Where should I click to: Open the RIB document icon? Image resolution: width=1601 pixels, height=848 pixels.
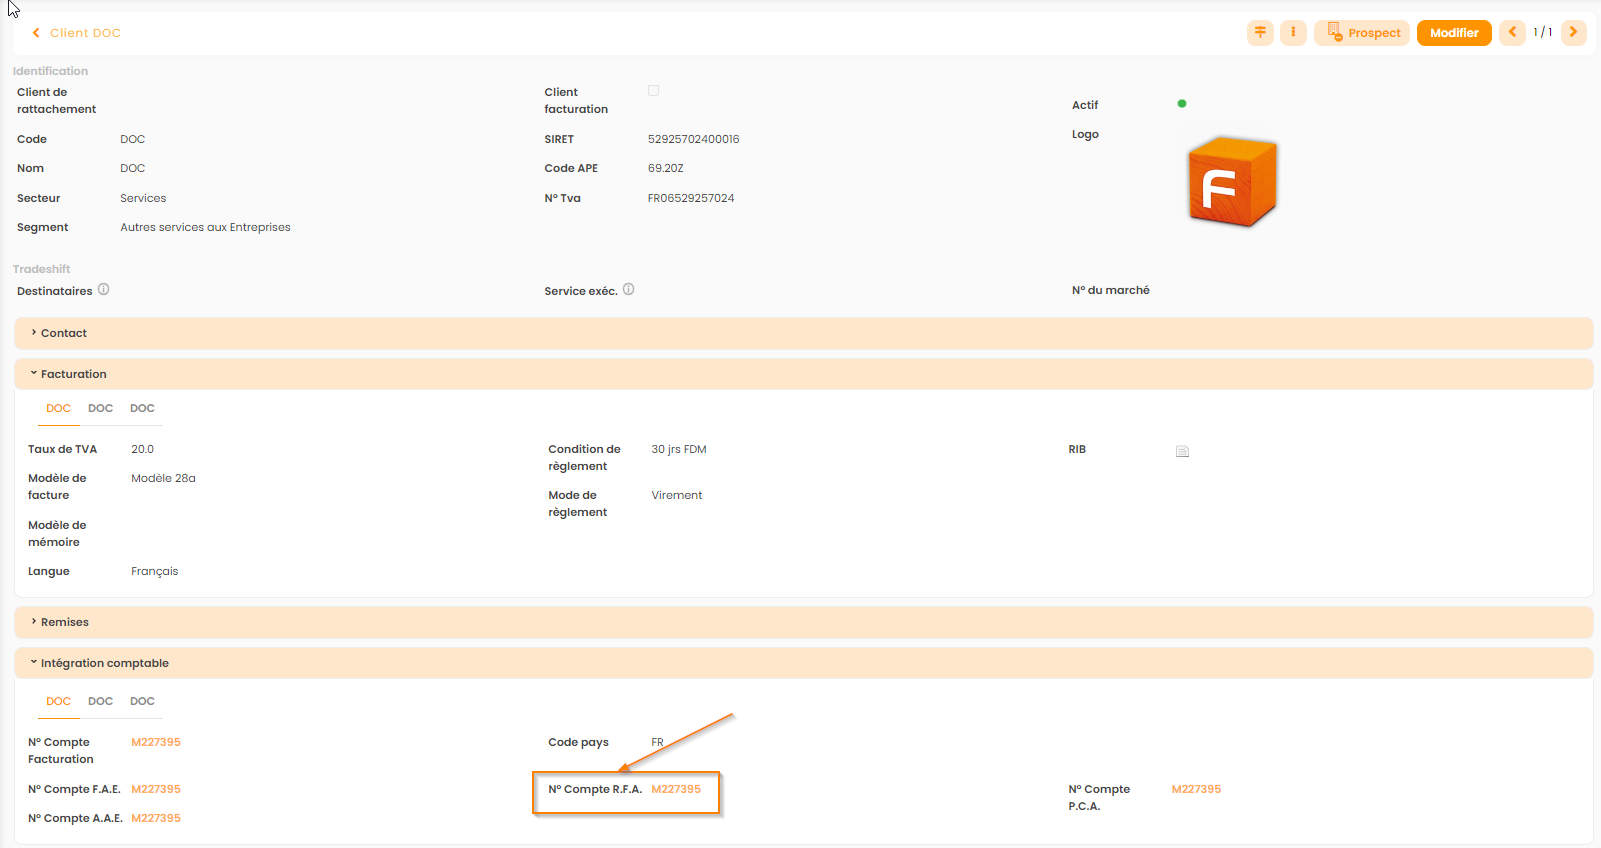tap(1182, 451)
